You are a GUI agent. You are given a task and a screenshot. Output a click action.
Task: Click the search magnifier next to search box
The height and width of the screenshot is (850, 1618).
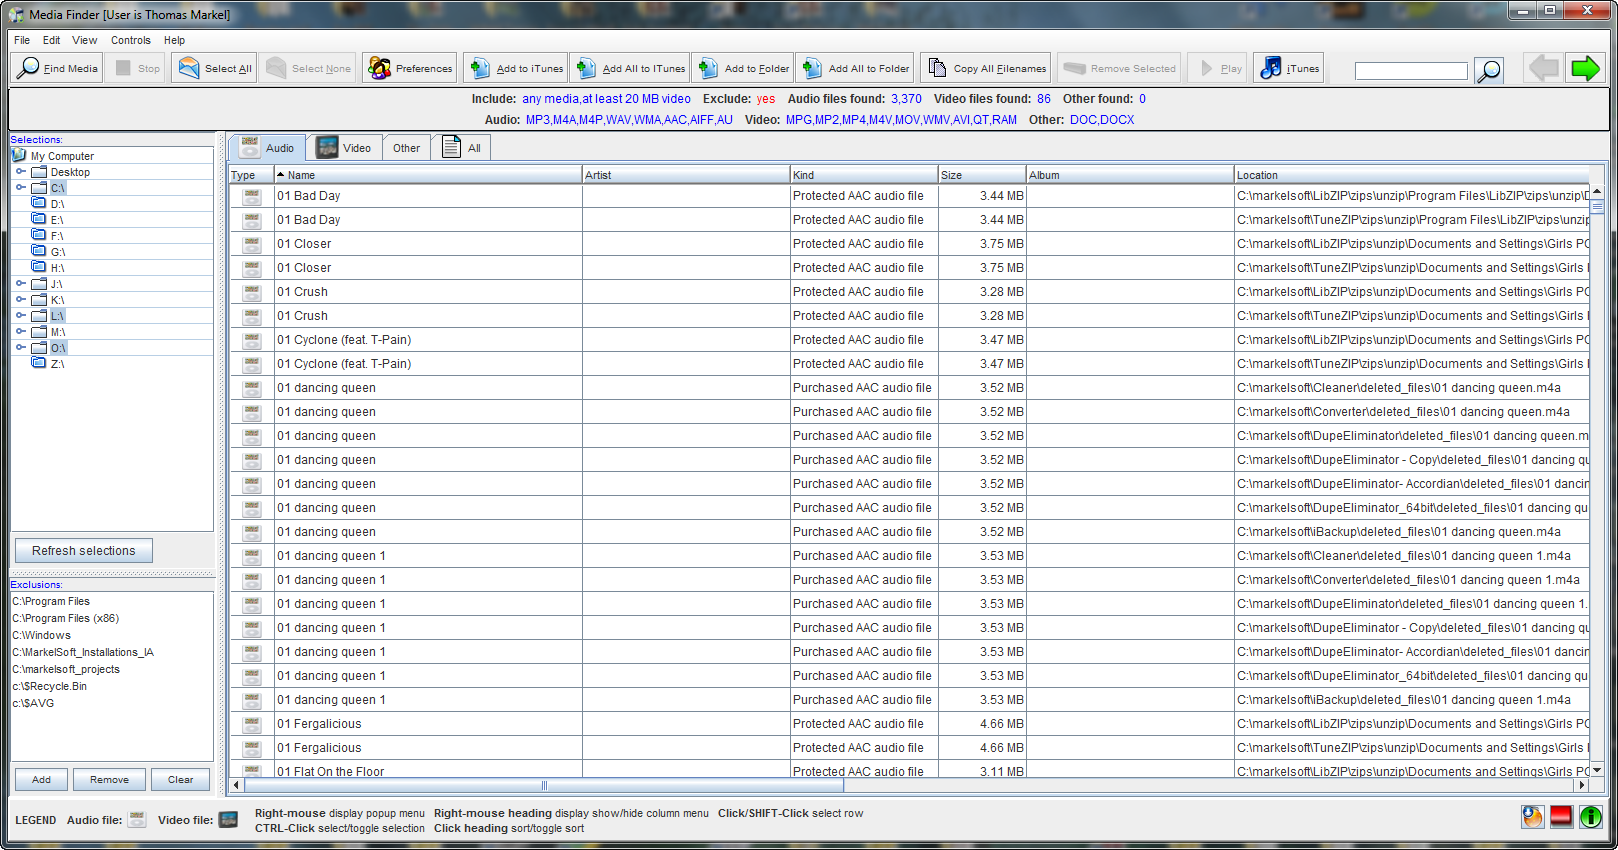coord(1489,70)
